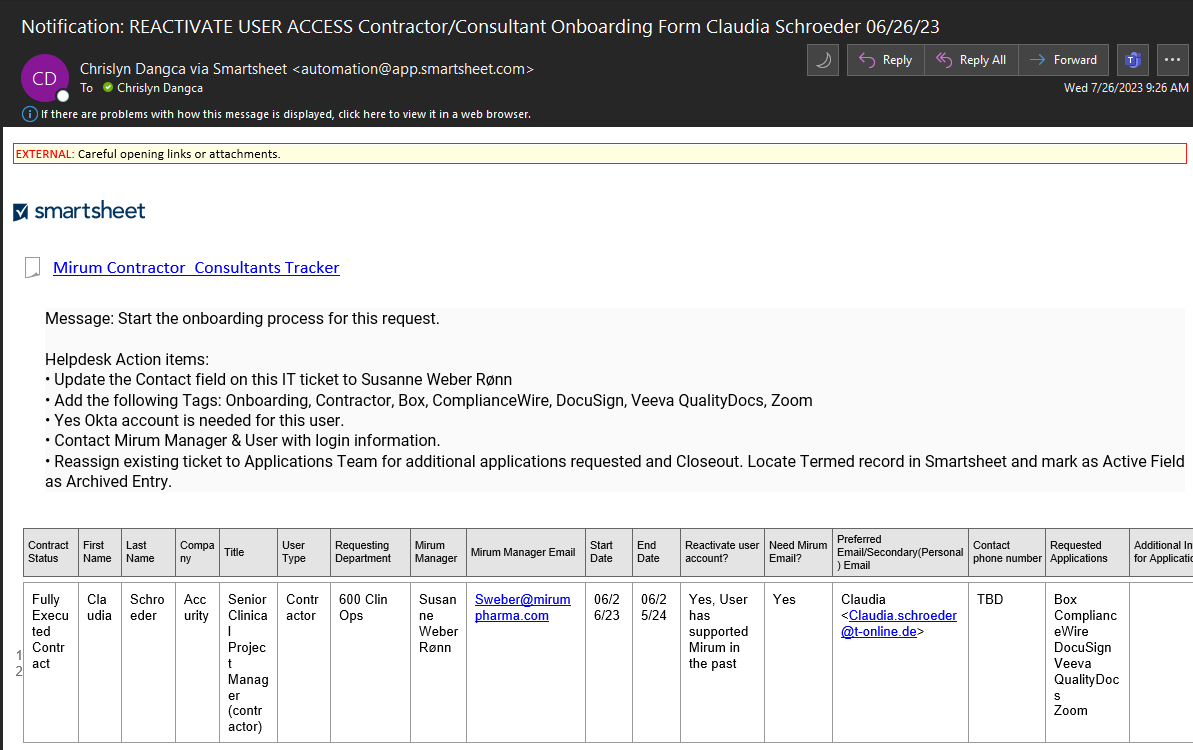Click the Company column header
1193x750 pixels.
coord(197,551)
